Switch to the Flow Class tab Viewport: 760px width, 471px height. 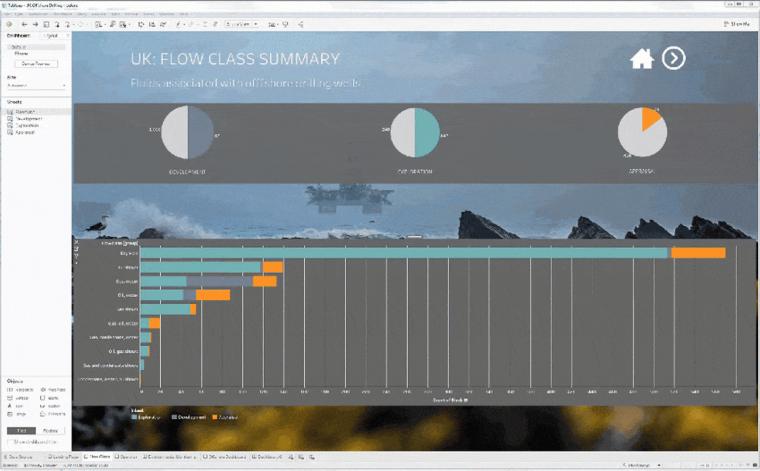[x=97, y=456]
